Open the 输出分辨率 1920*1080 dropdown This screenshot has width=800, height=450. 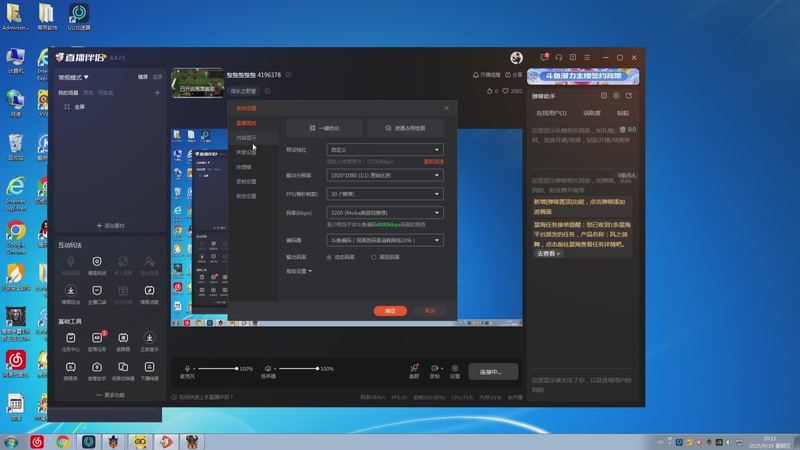click(x=385, y=176)
